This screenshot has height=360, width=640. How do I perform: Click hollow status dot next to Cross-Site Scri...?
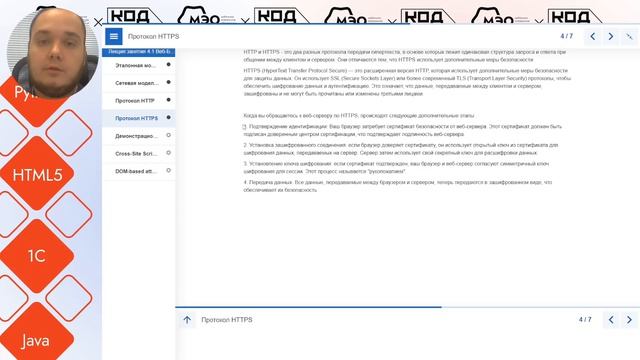[x=169, y=153]
